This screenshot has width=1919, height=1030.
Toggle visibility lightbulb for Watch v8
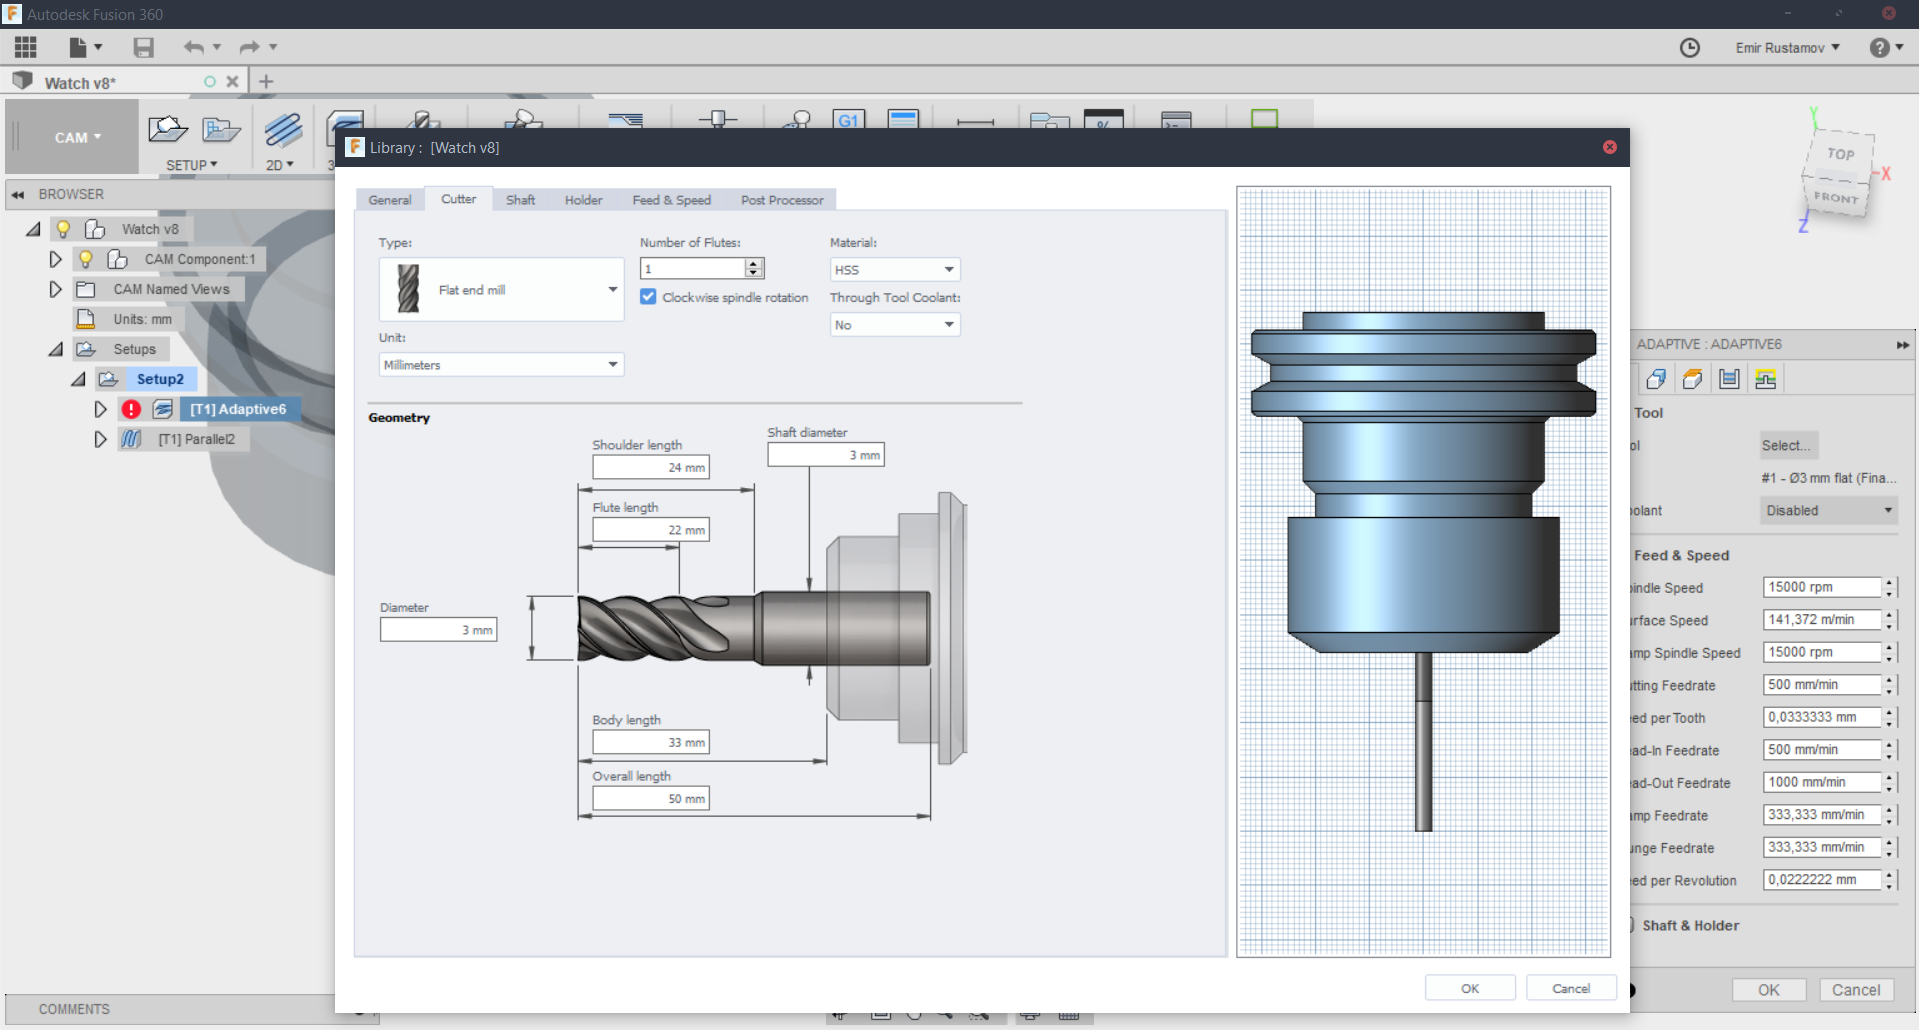pyautogui.click(x=63, y=229)
